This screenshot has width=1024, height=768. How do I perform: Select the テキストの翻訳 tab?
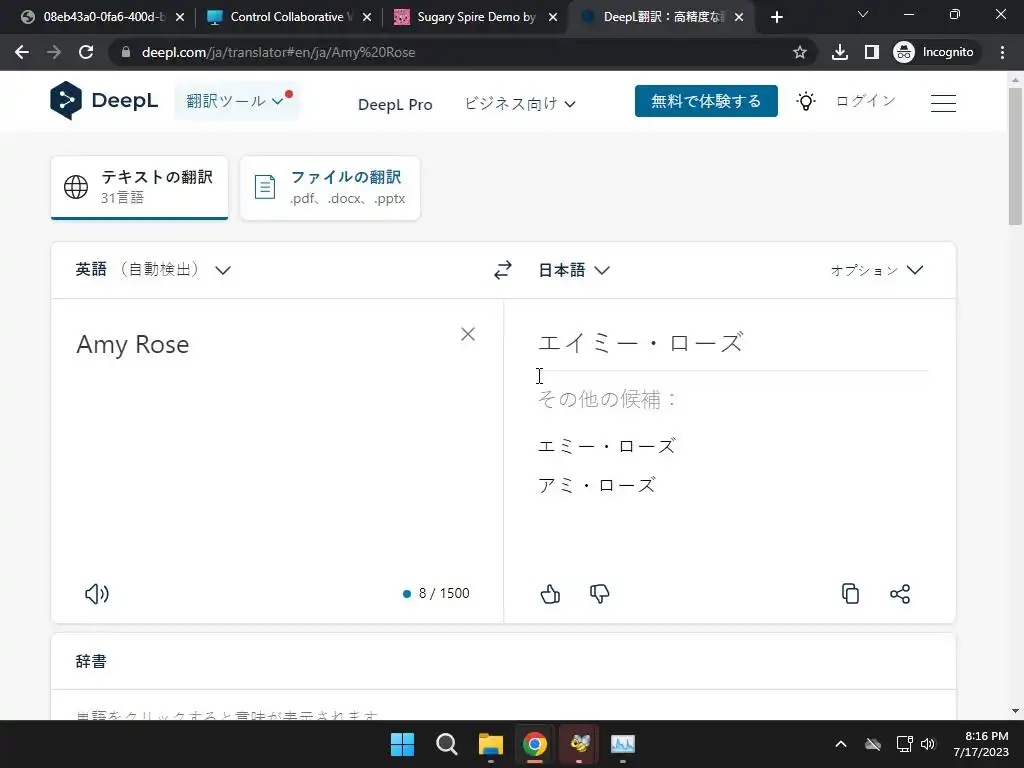[x=140, y=187]
